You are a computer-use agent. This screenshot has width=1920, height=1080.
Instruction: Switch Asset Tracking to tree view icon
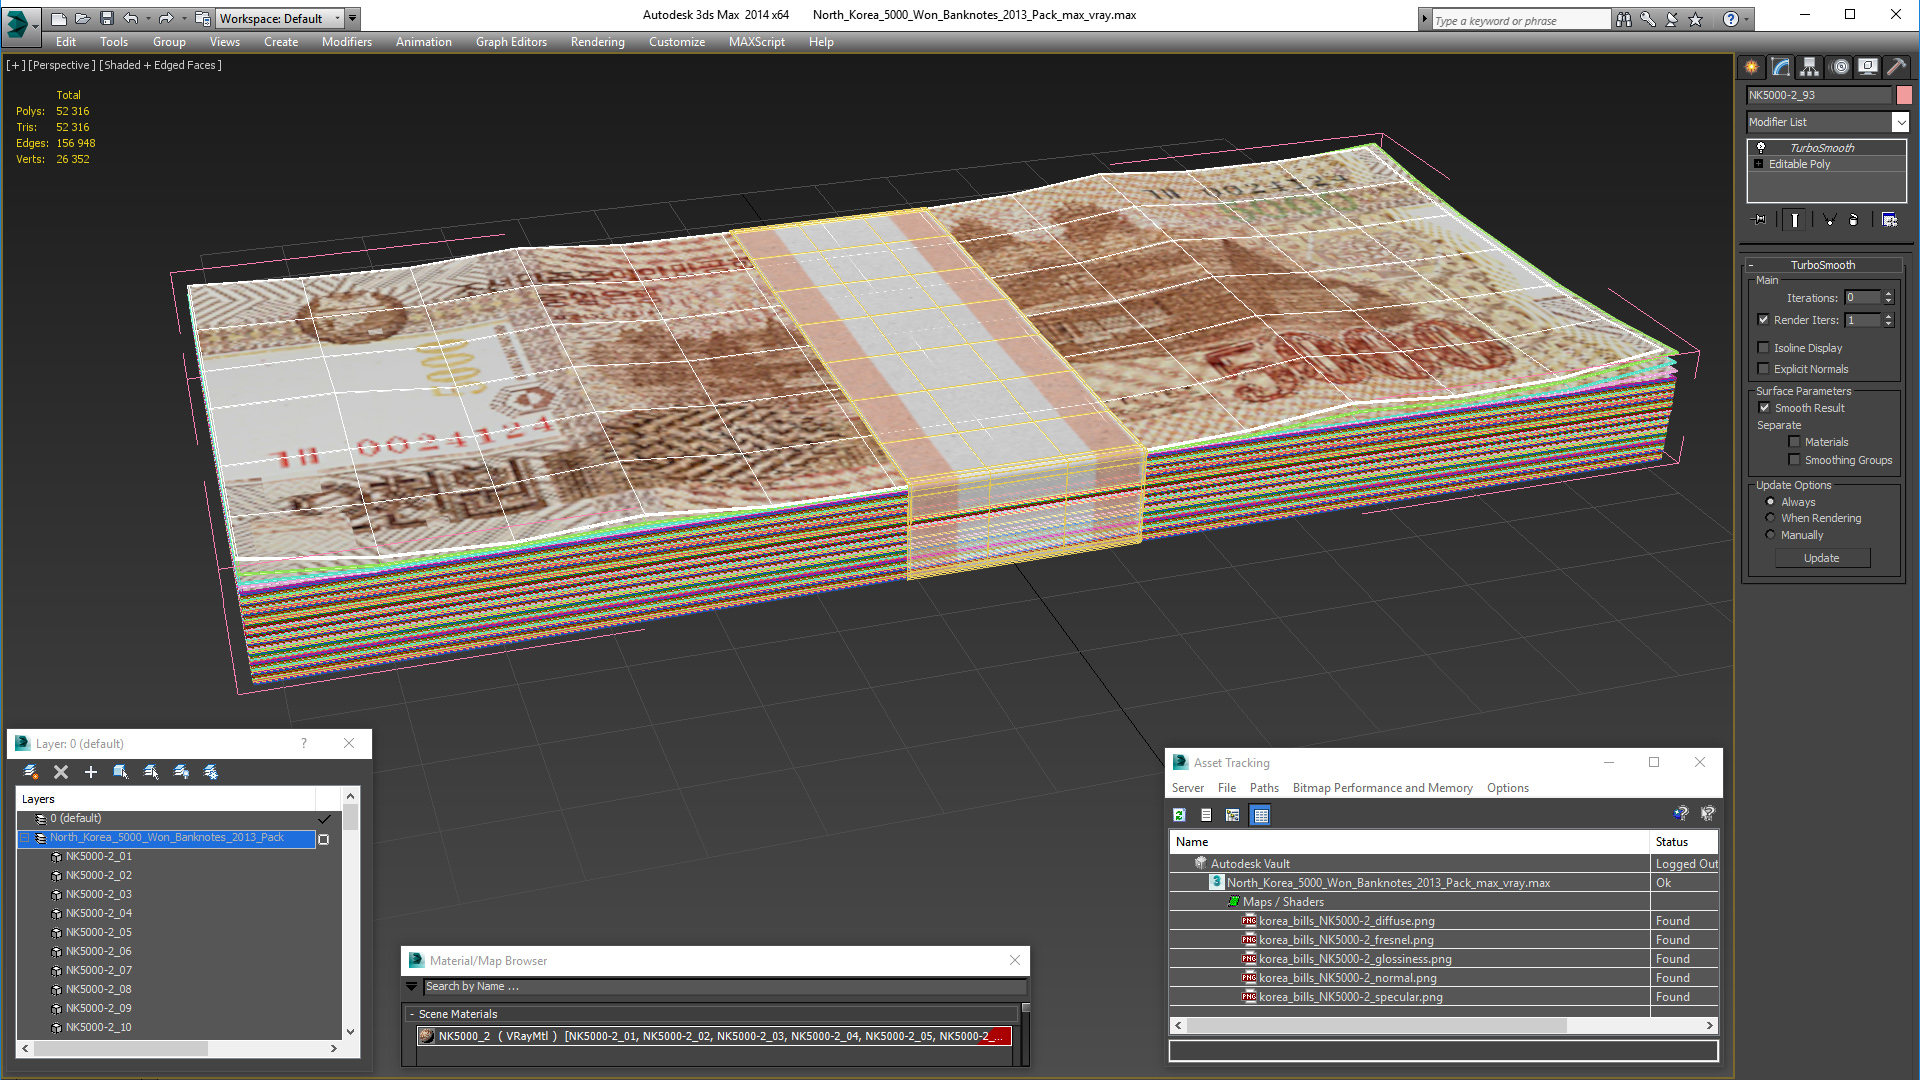pyautogui.click(x=1232, y=815)
